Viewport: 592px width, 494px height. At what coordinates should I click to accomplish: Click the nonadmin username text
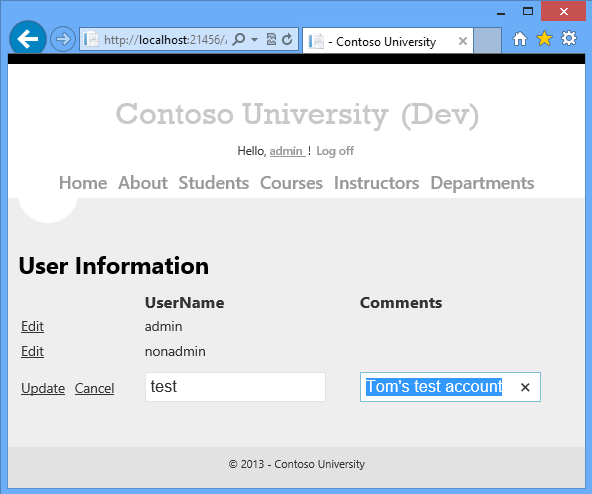coord(175,352)
